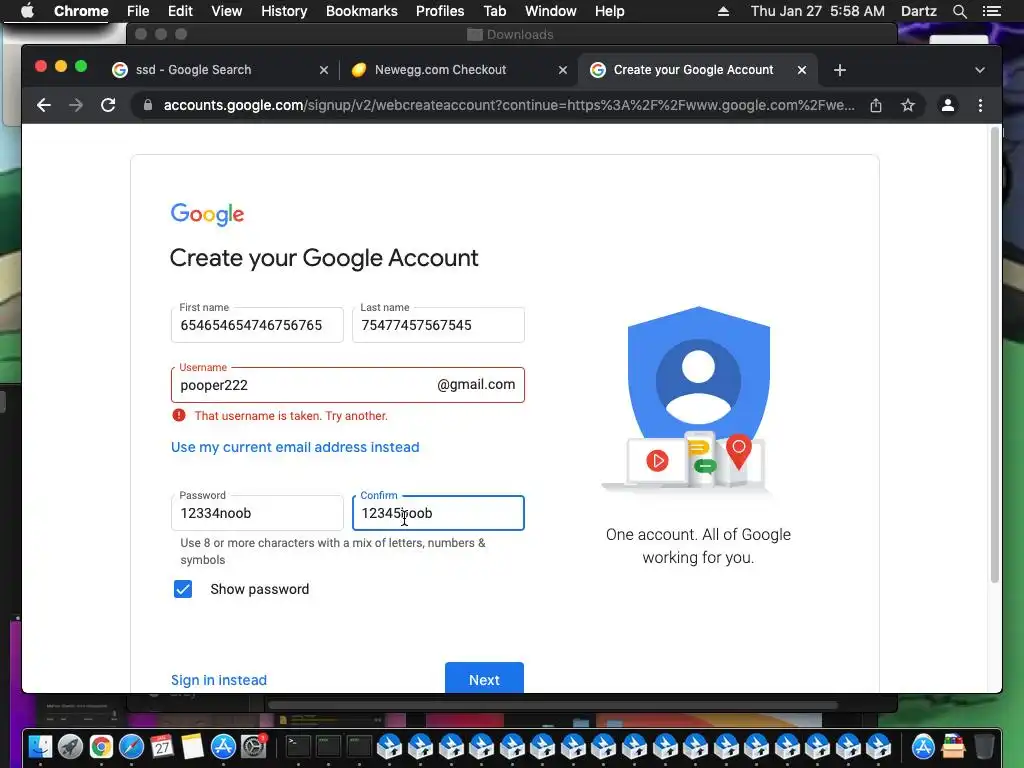Screen dimensions: 1024x768
Task: Close the Create your Google Account tab
Action: click(802, 70)
